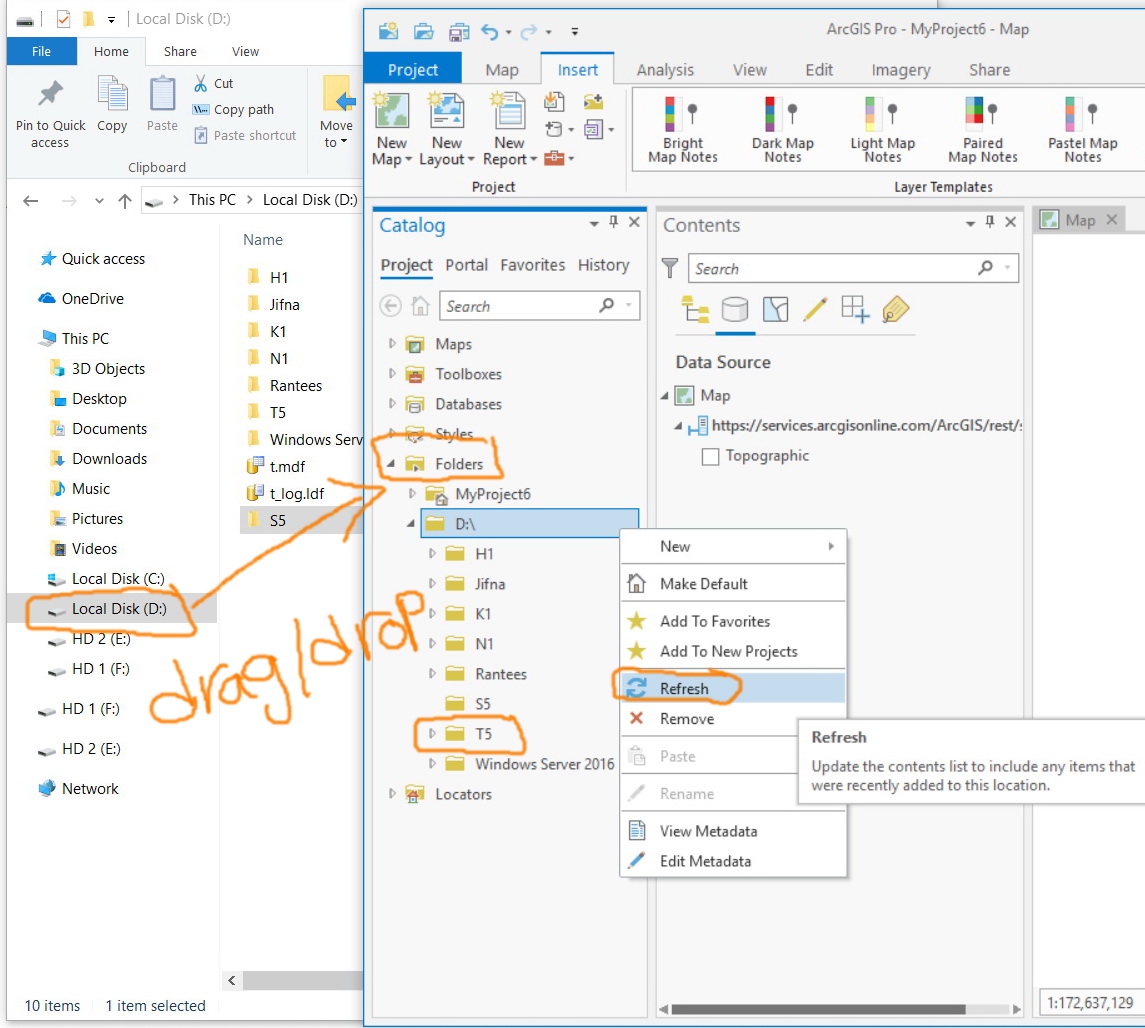Open the New submenu in context menu
Image resolution: width=1145 pixels, height=1028 pixels.
click(733, 546)
